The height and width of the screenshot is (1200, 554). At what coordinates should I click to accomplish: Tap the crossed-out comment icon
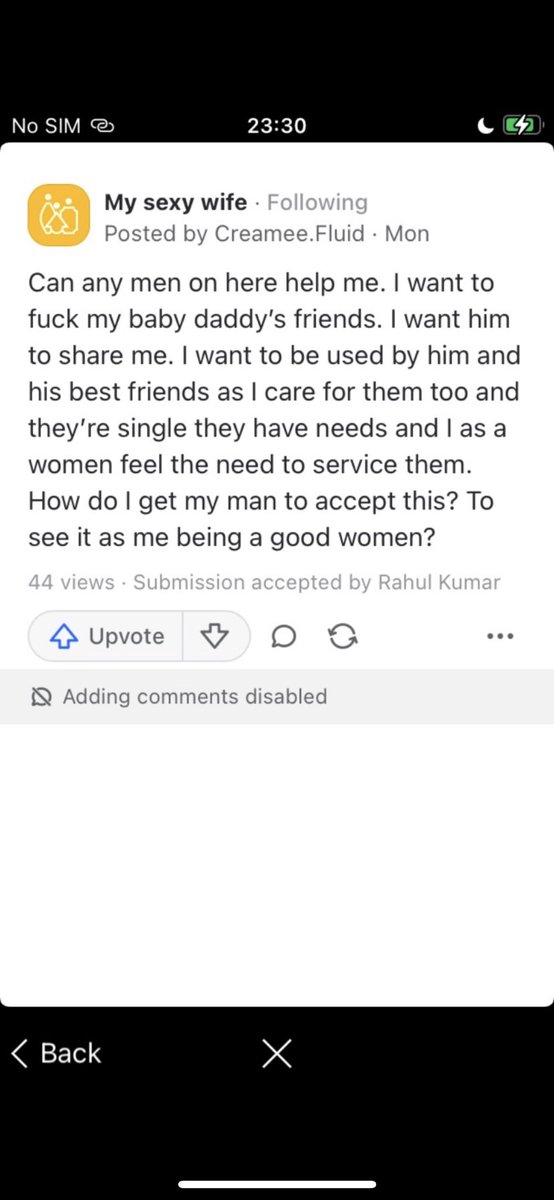point(41,697)
